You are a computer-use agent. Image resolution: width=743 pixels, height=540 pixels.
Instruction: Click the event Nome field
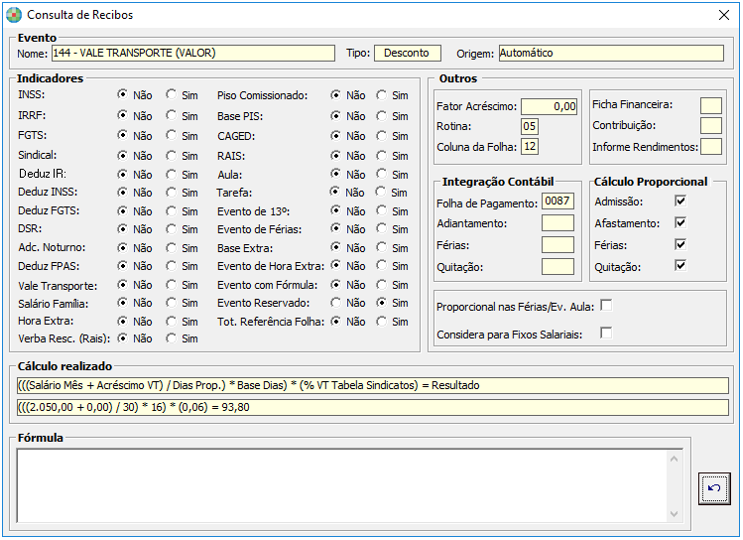click(193, 53)
